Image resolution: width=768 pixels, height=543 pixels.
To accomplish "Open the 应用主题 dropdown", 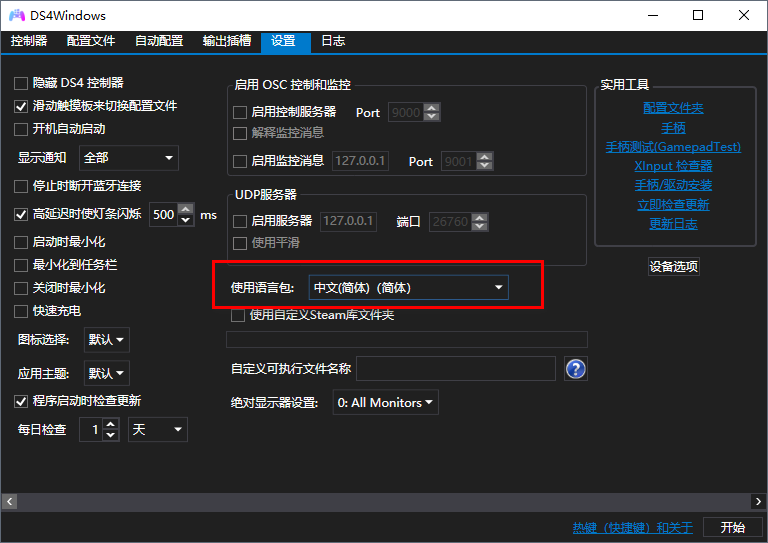I will pos(107,374).
